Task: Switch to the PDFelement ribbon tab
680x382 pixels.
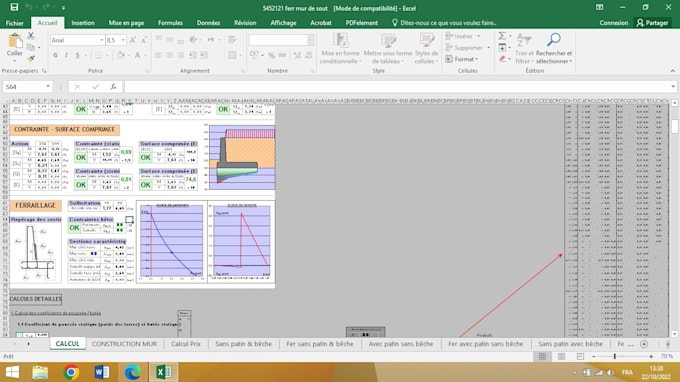Action: point(362,23)
